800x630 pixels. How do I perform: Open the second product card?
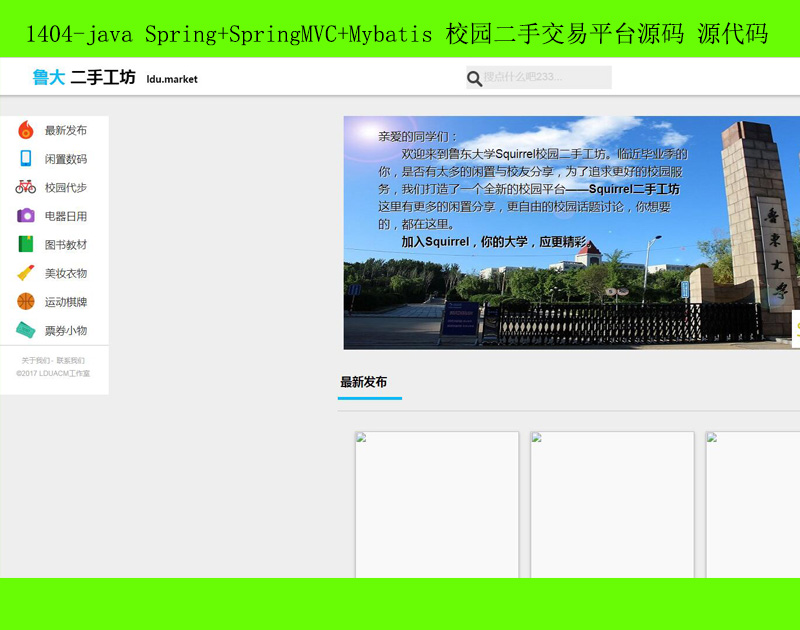(x=612, y=505)
